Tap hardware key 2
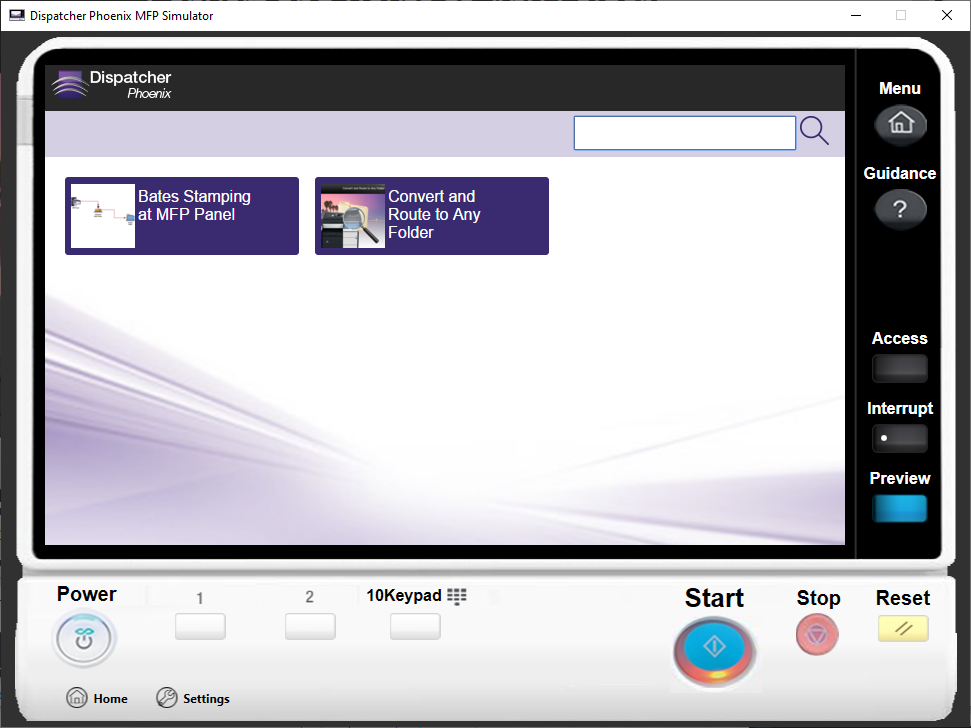971x728 pixels. coord(310,626)
